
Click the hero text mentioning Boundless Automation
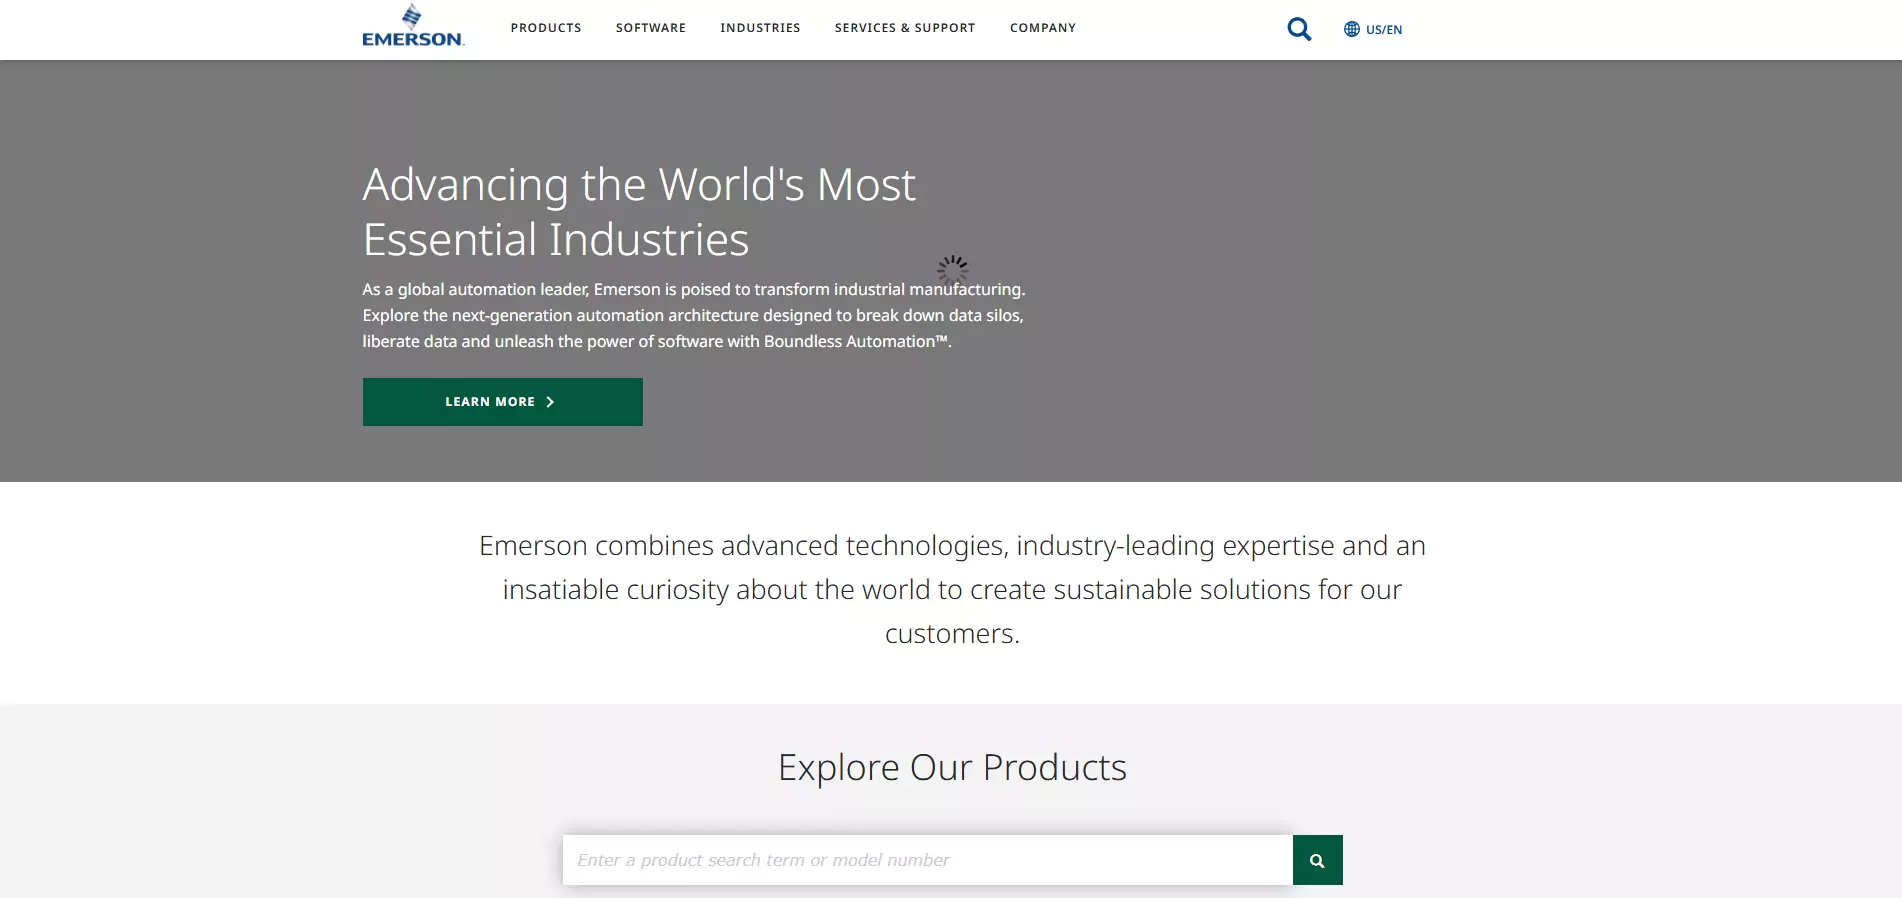tap(694, 315)
